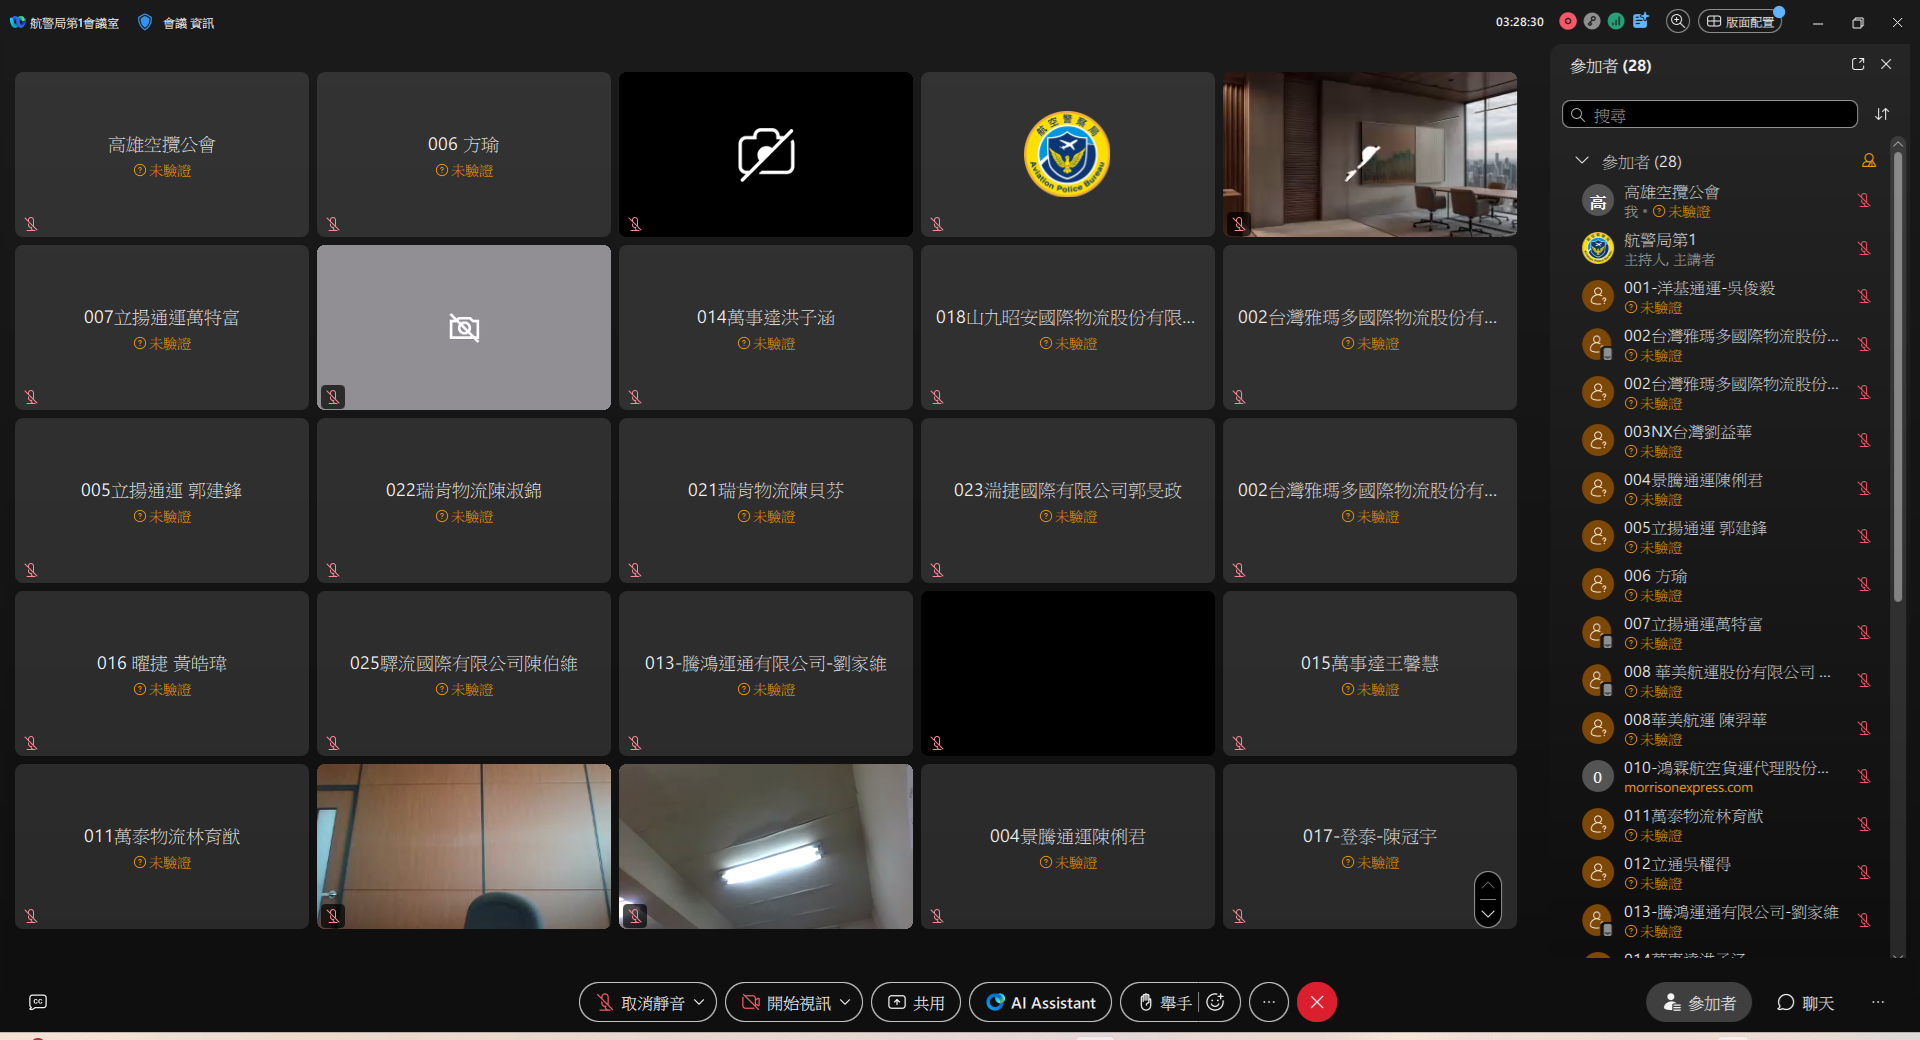Open reactions smiley icon

pyautogui.click(x=1216, y=1002)
